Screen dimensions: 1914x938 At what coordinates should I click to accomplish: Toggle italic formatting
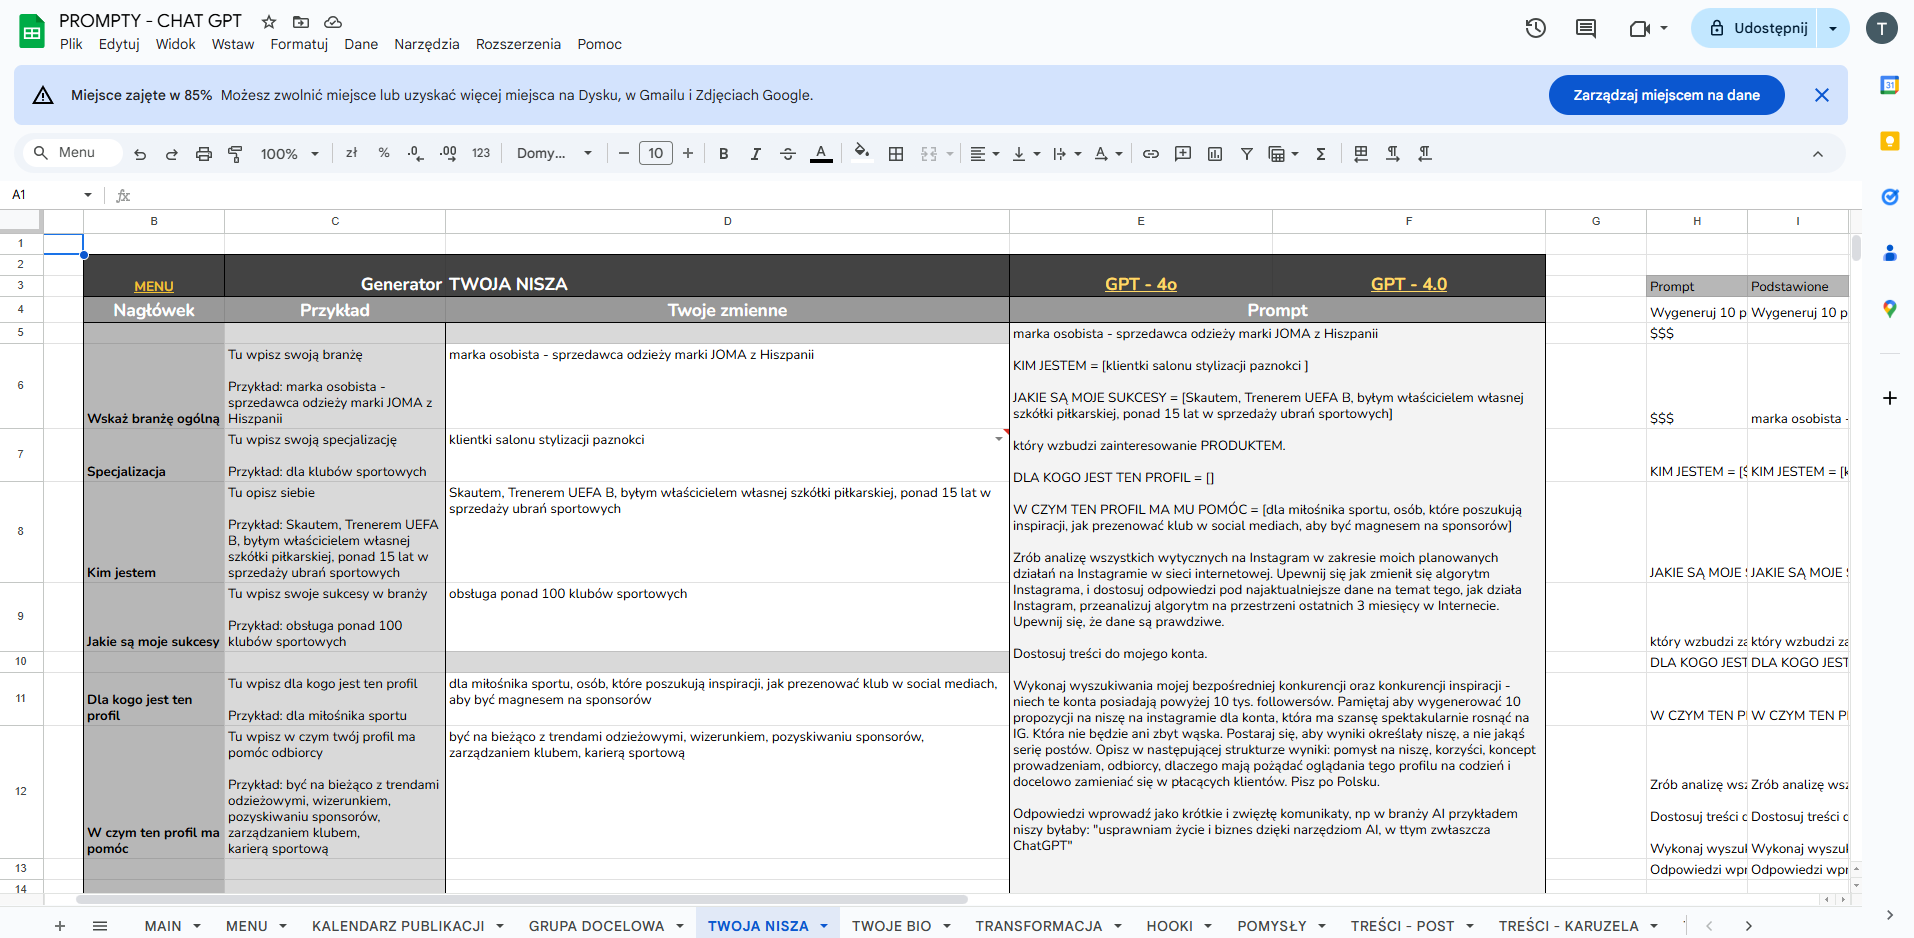tap(756, 154)
